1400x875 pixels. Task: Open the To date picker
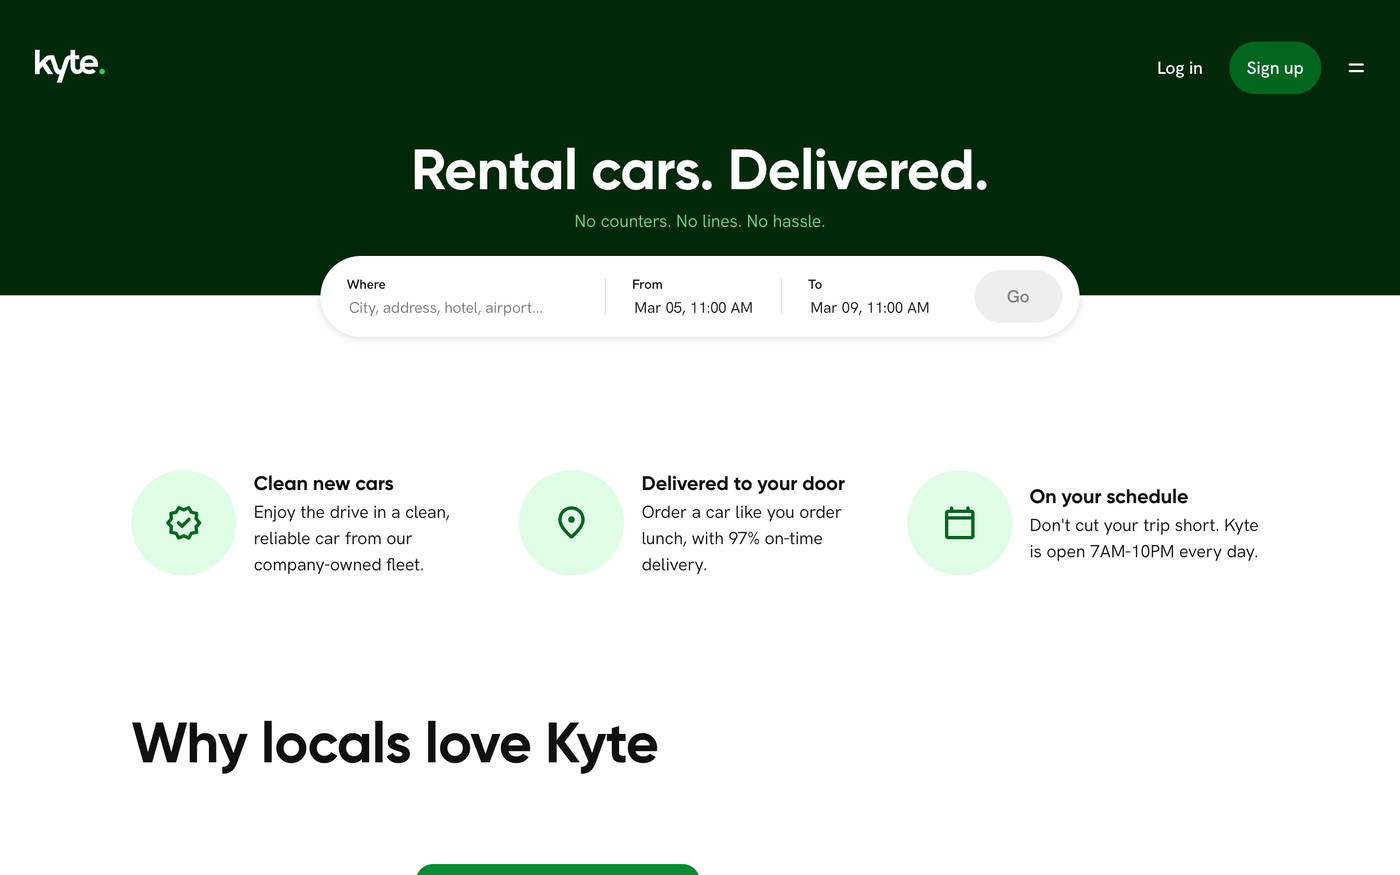pyautogui.click(x=870, y=307)
